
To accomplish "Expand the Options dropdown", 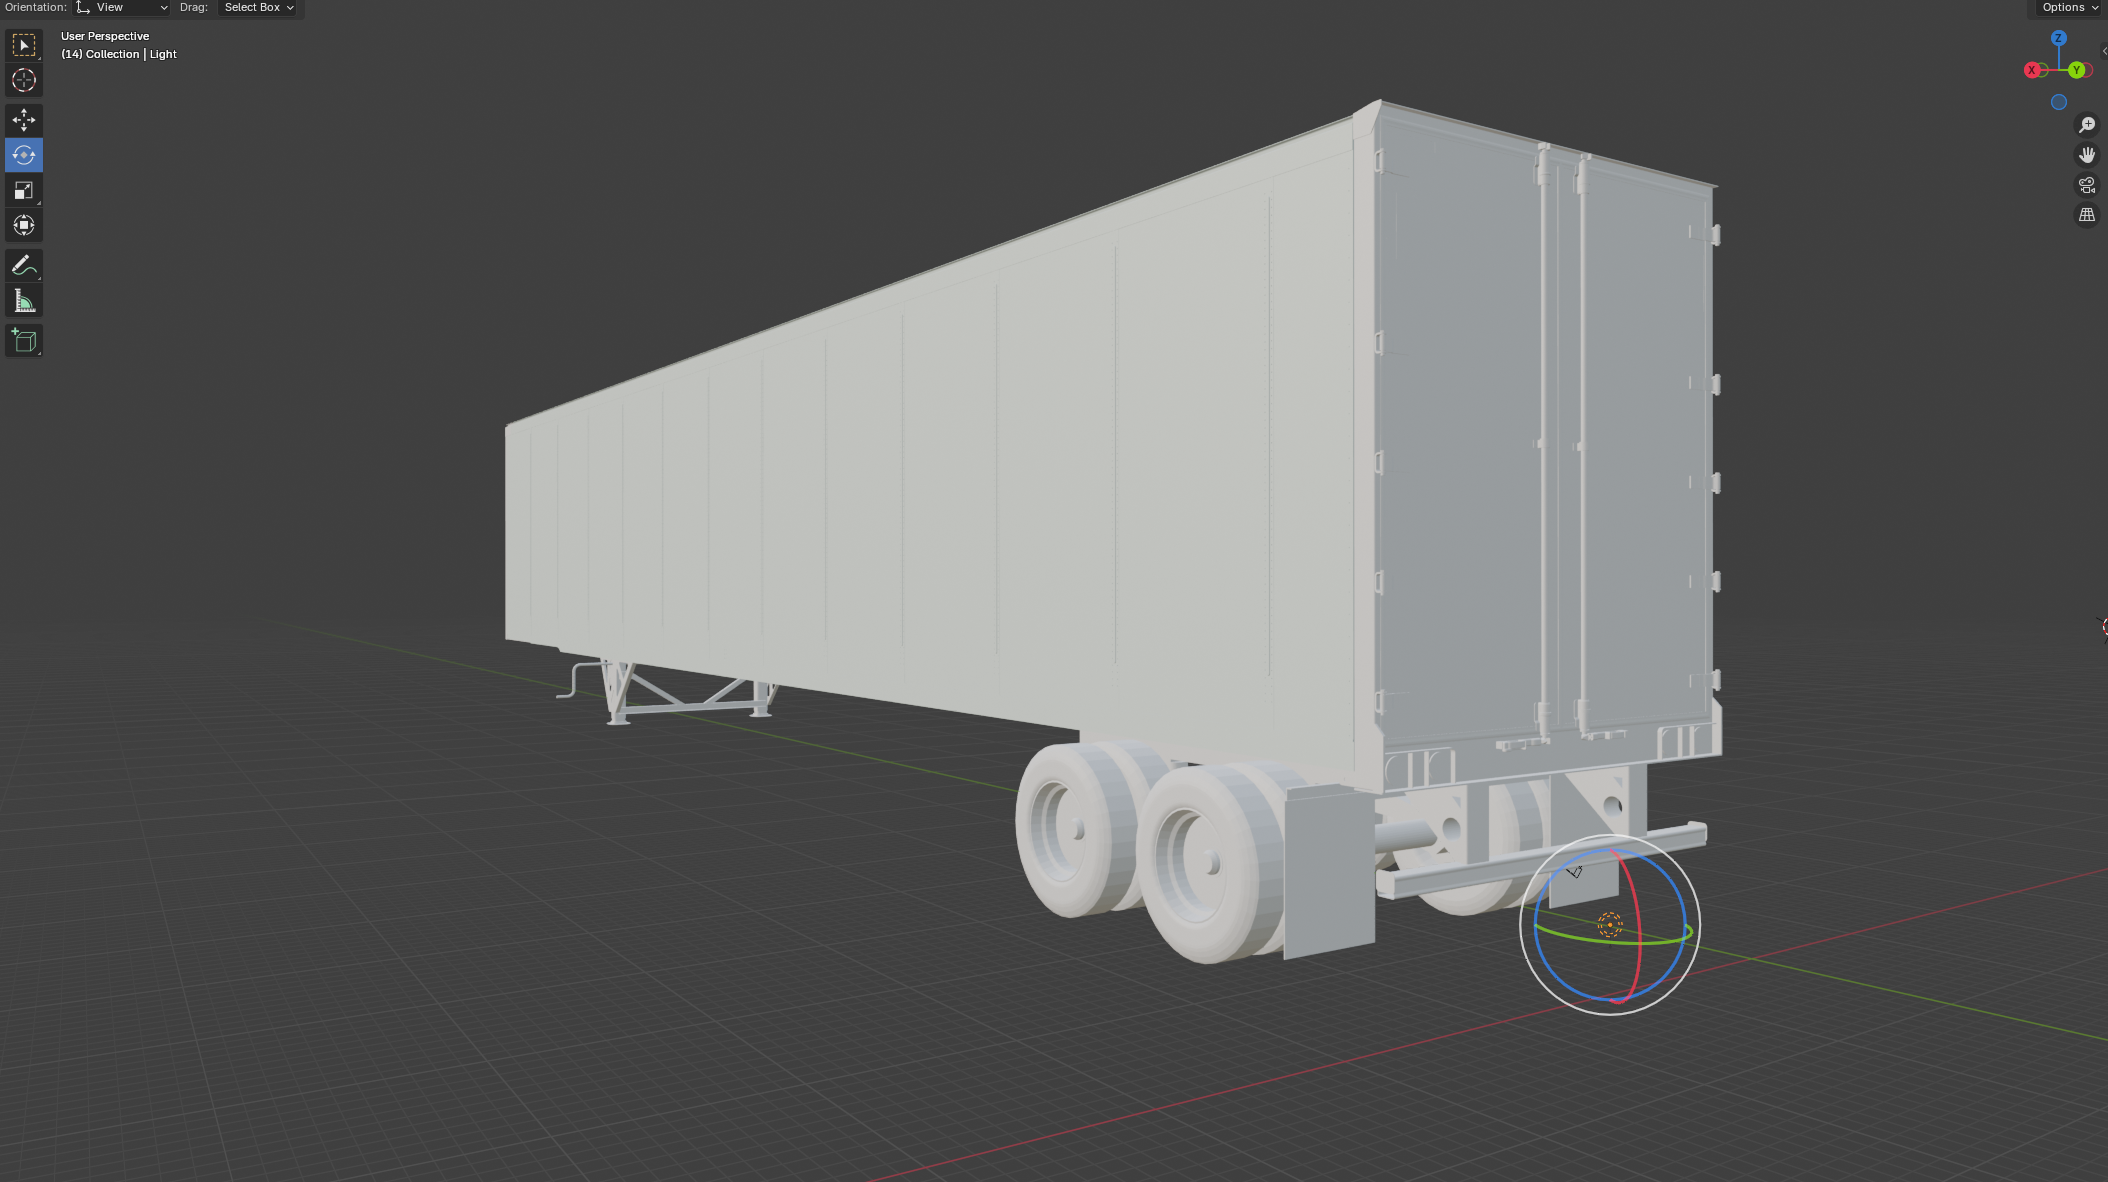I will pyautogui.click(x=2070, y=8).
